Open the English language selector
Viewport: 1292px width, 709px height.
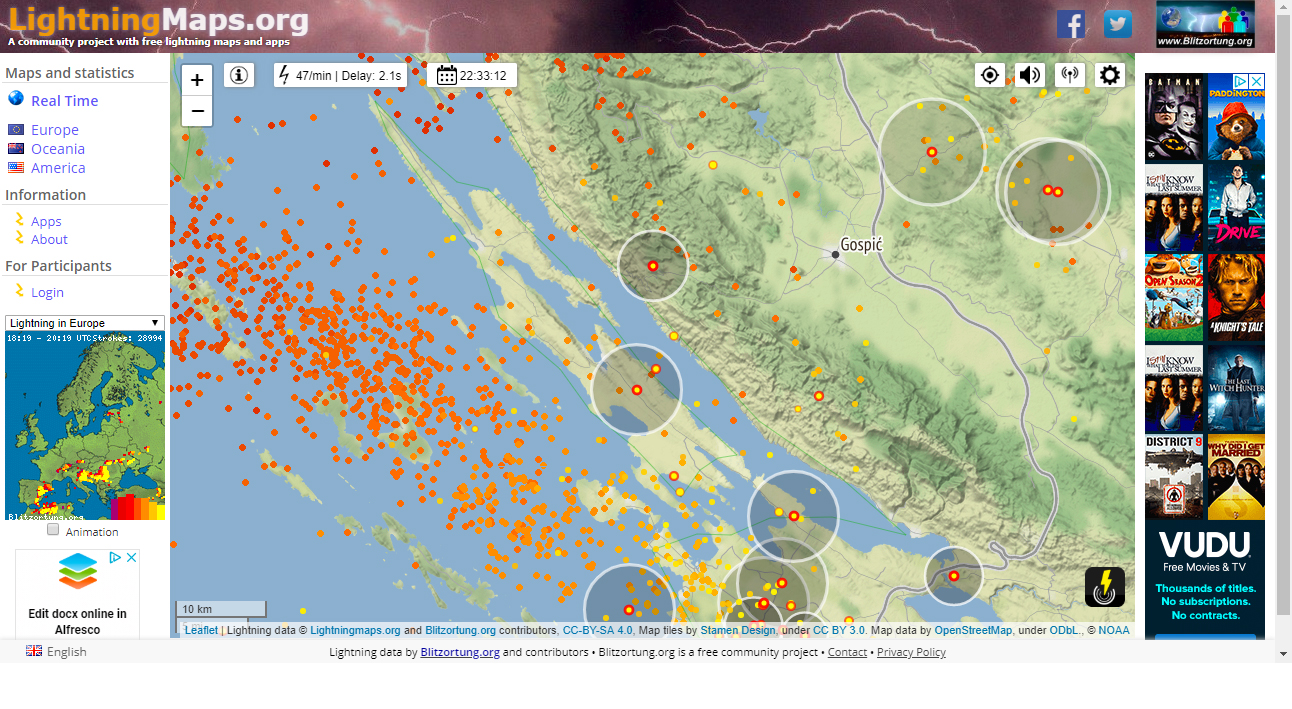[x=57, y=651]
